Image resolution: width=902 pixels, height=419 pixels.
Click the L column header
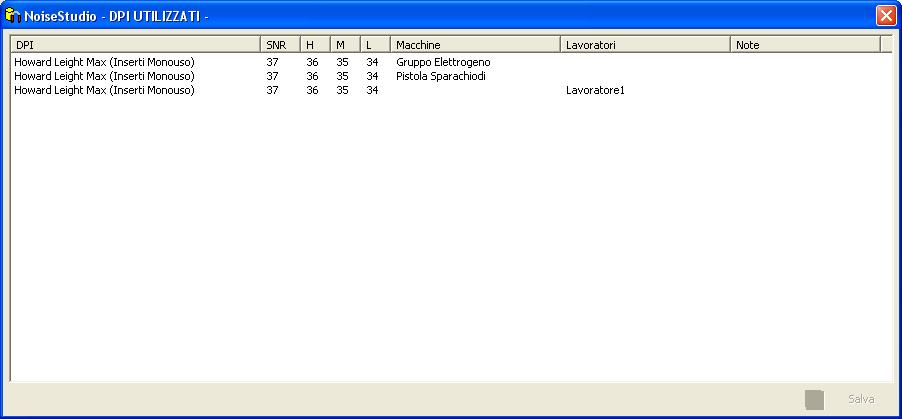coord(376,45)
